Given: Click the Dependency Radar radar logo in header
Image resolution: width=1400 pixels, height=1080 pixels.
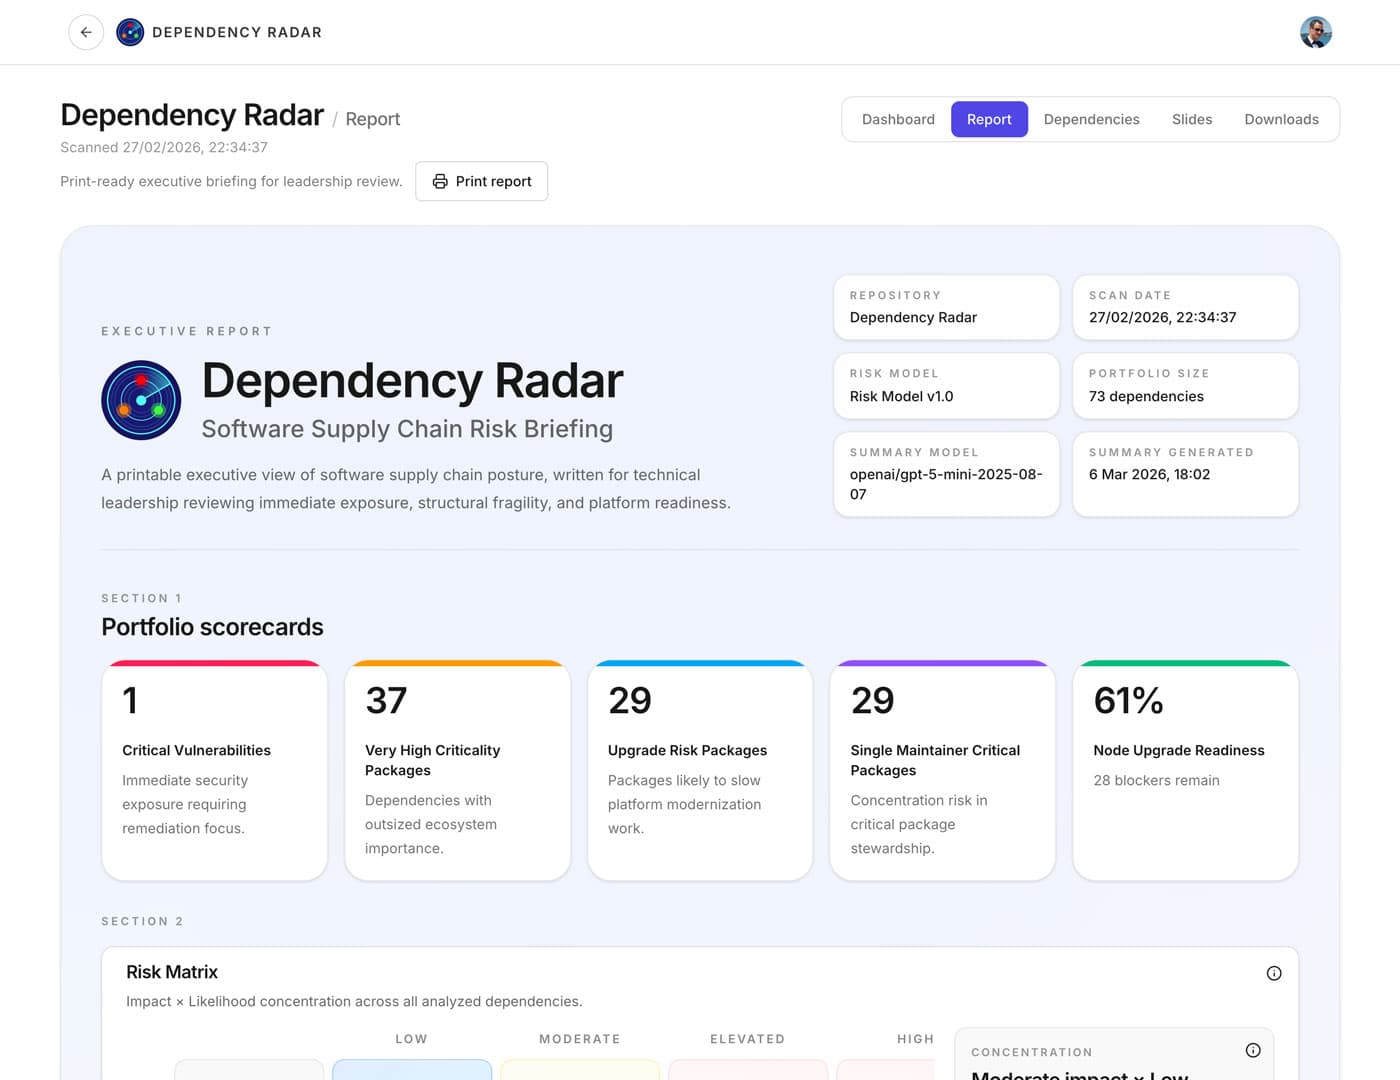Looking at the screenshot, I should point(130,32).
